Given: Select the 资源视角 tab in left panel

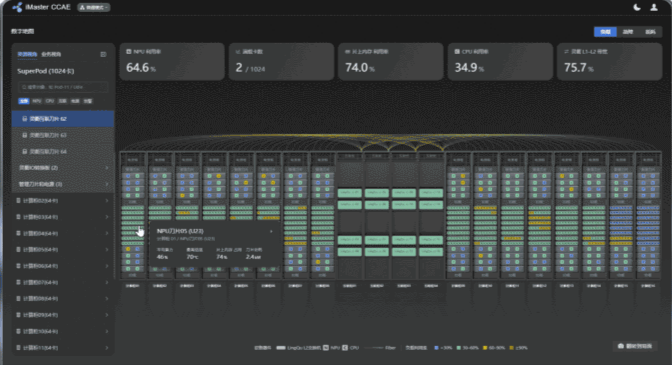Looking at the screenshot, I should (27, 54).
